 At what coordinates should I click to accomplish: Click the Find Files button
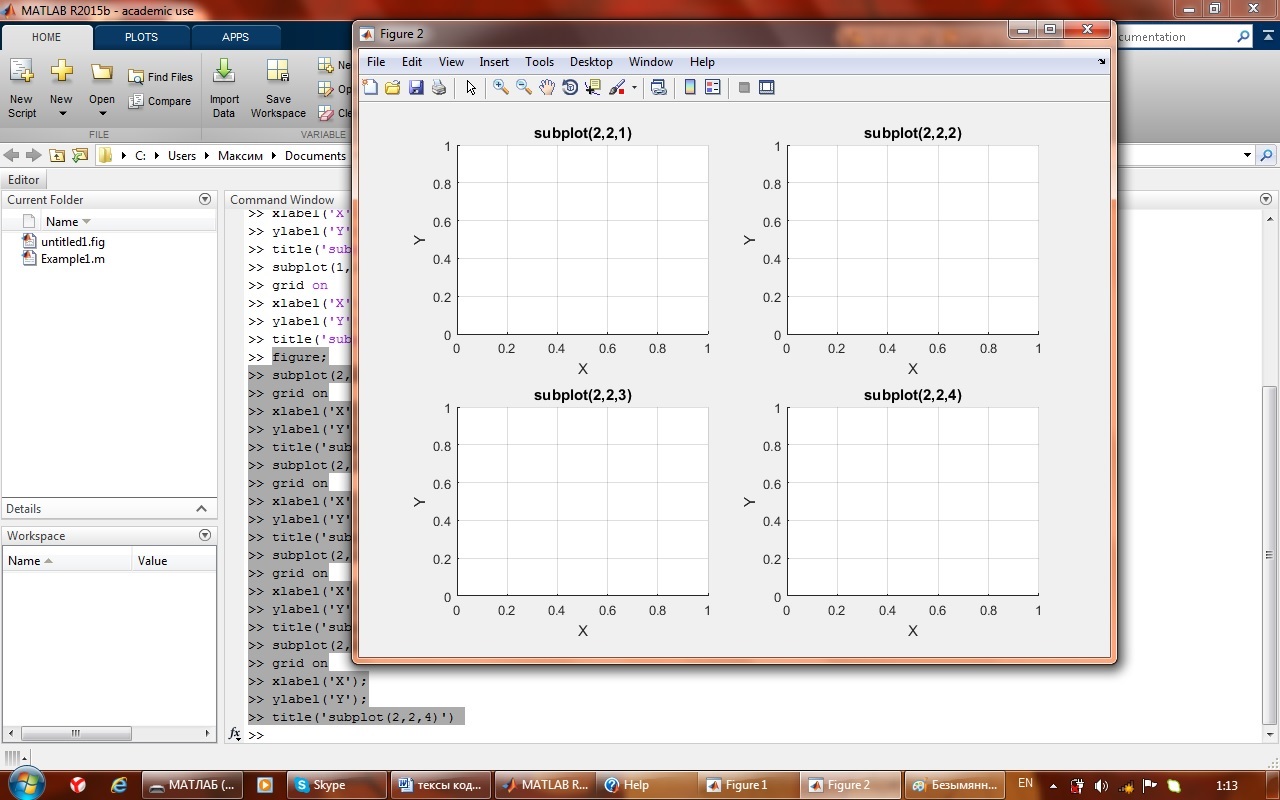coord(161,77)
